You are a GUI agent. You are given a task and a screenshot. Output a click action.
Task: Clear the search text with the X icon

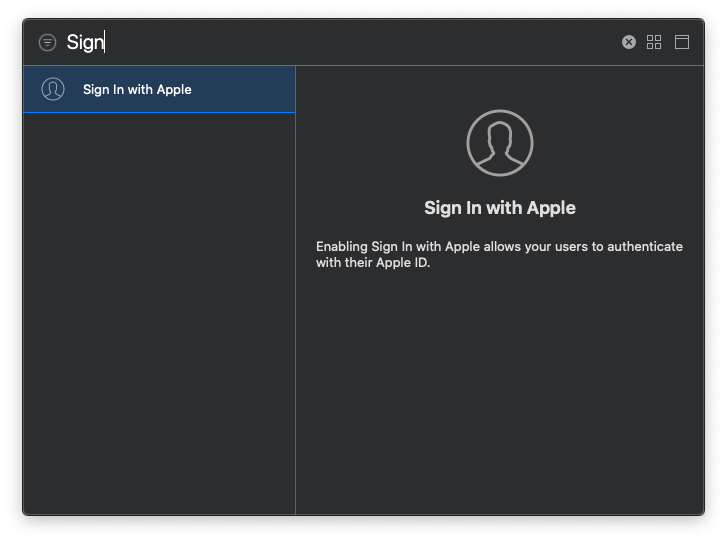628,42
